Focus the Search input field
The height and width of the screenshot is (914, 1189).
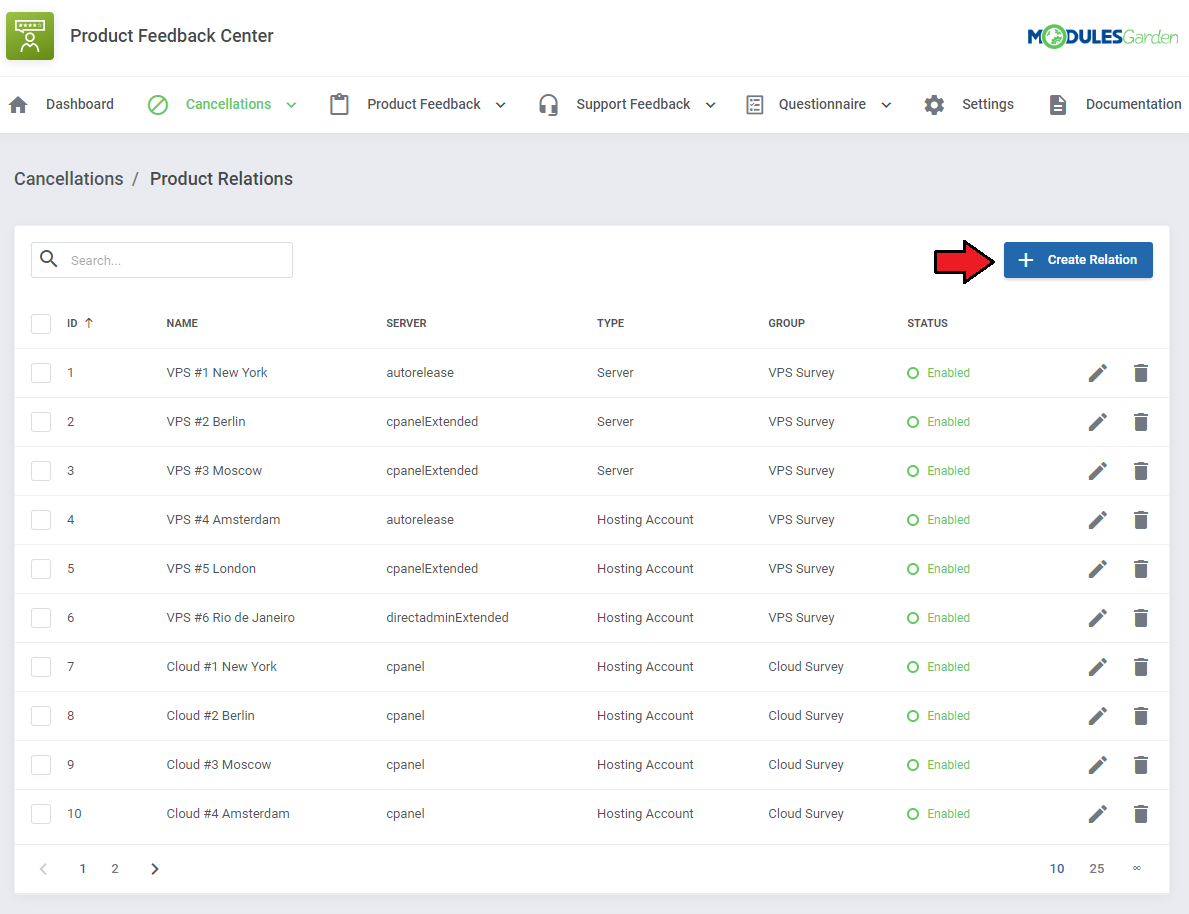tap(162, 260)
